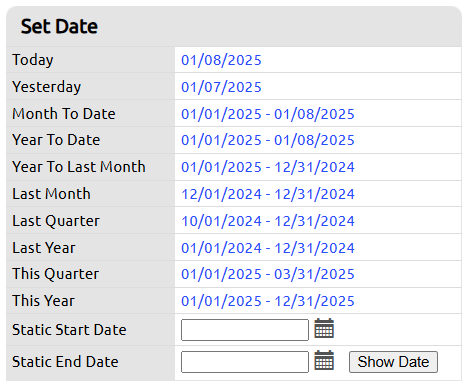Focus the Static Start Date text field
Screen dimensions: 465x385
tap(245, 330)
